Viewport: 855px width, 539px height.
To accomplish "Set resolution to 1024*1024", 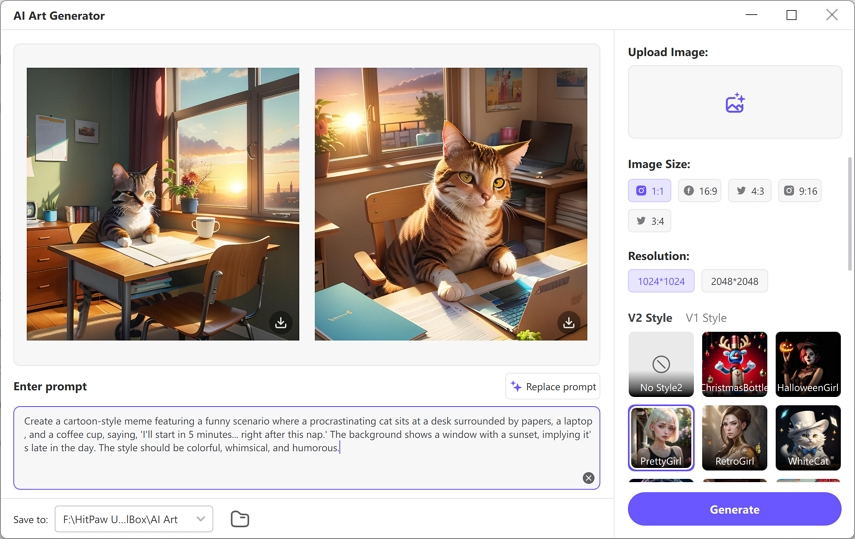I will 661,281.
